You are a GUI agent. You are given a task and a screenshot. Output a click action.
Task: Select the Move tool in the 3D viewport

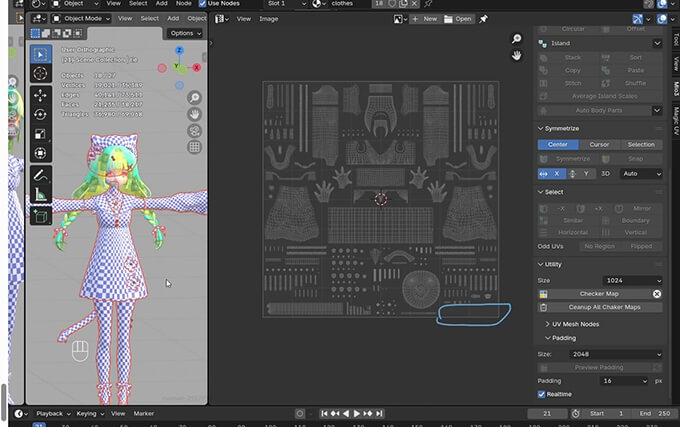(x=40, y=95)
